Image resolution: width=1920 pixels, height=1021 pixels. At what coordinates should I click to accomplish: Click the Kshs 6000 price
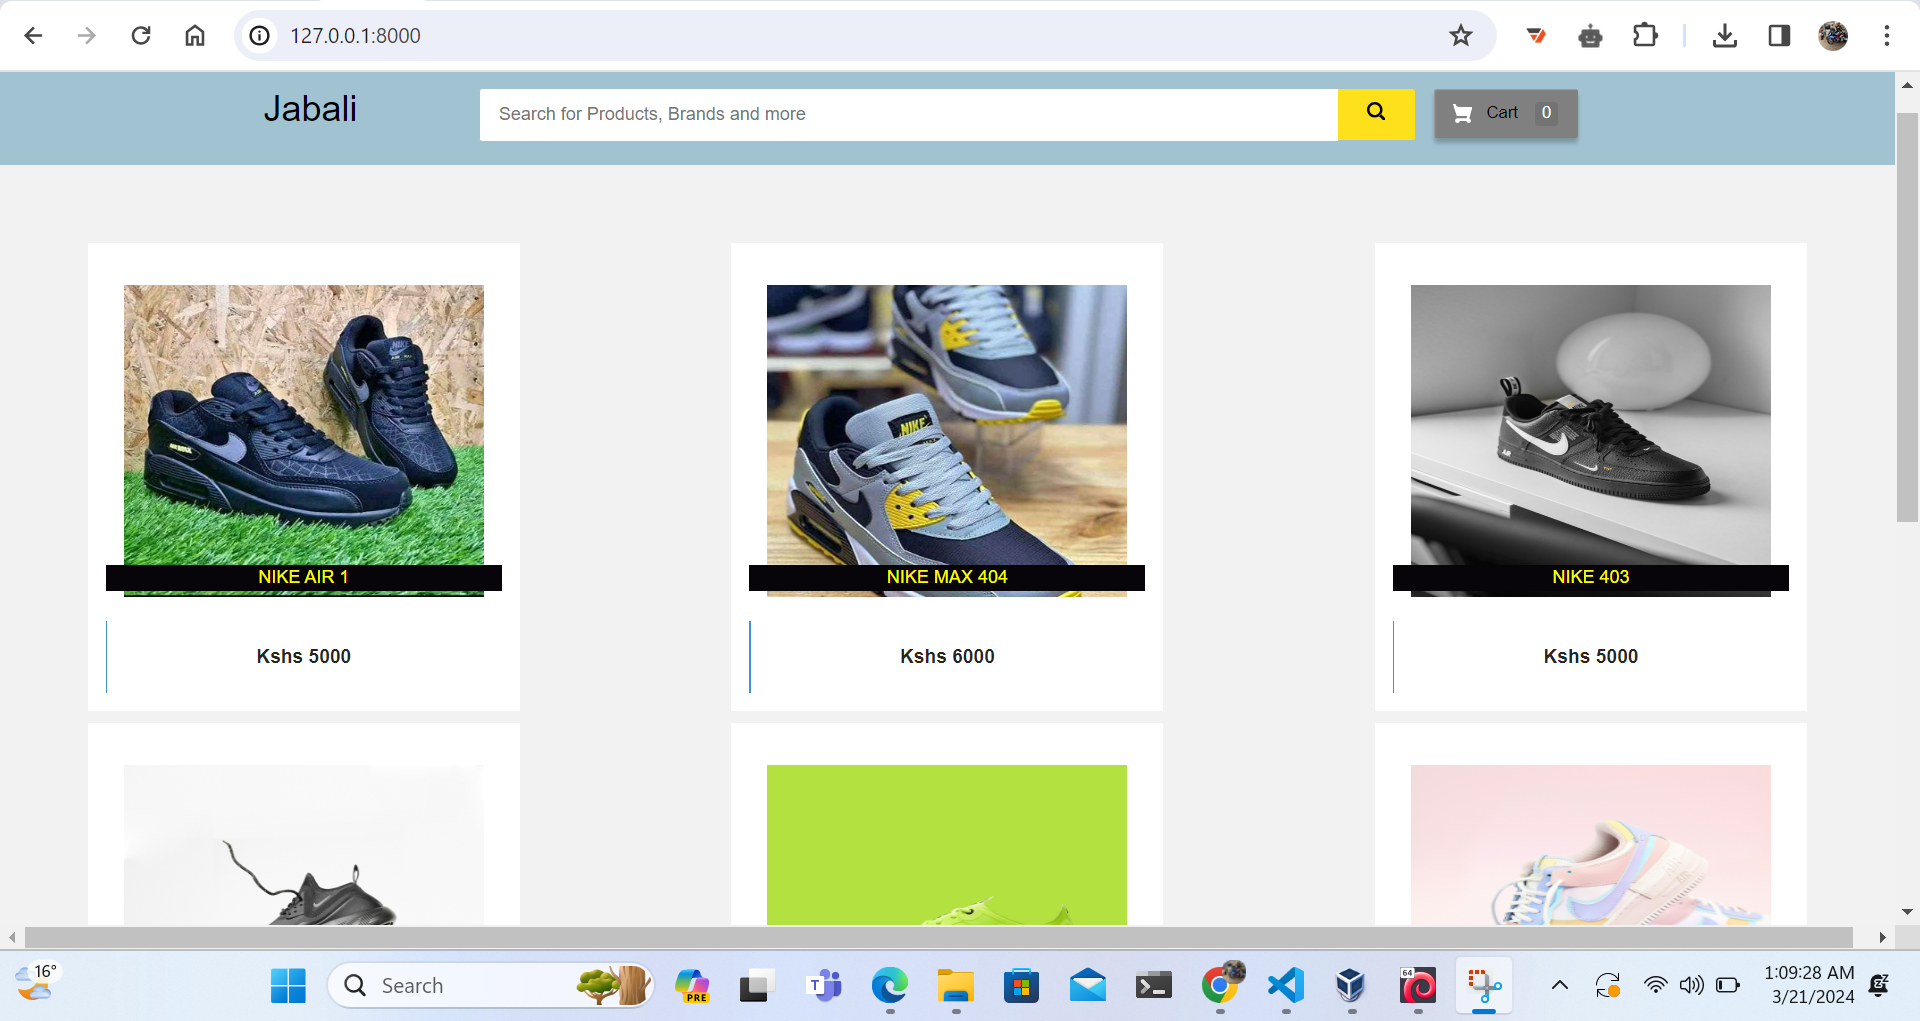point(947,656)
